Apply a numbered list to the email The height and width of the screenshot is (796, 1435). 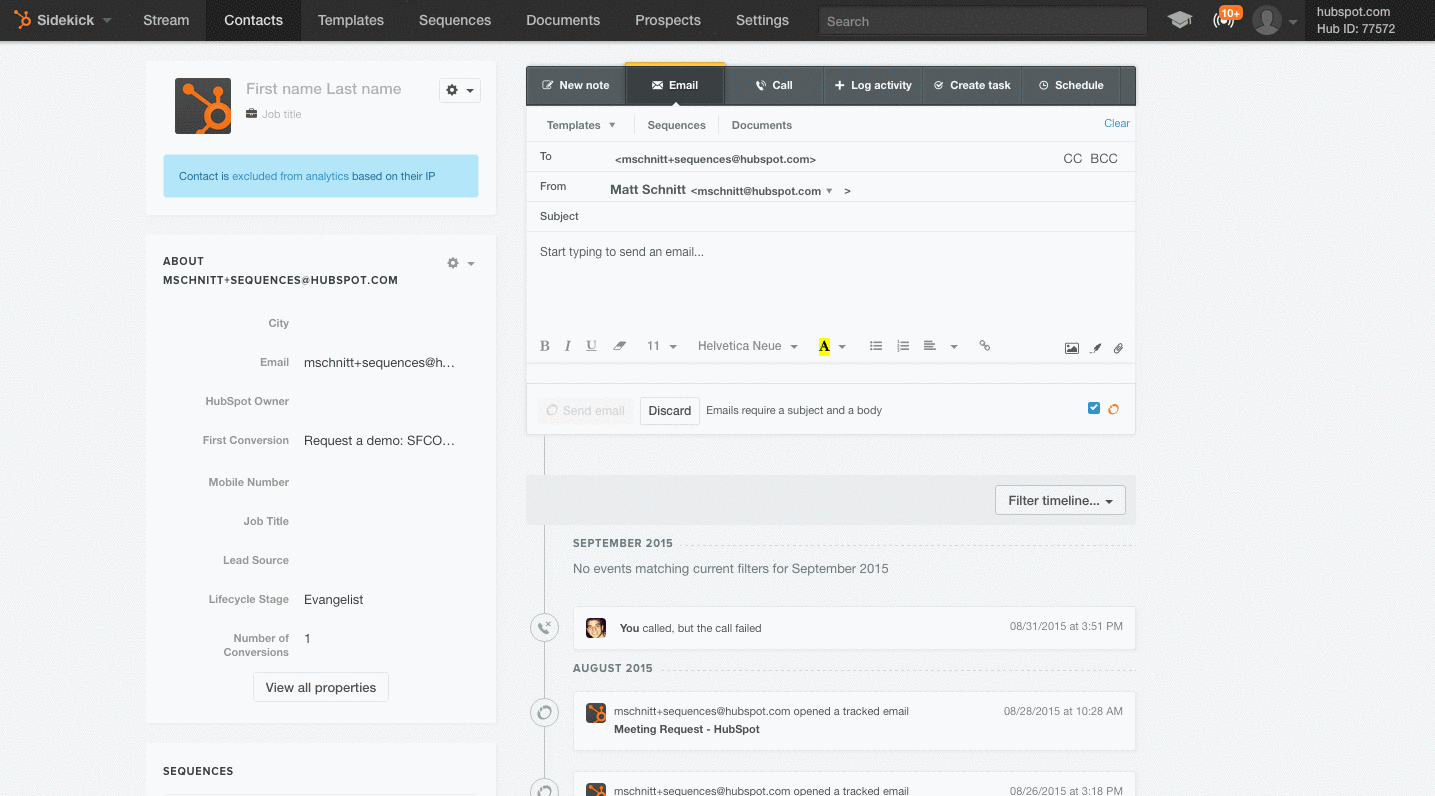[903, 346]
